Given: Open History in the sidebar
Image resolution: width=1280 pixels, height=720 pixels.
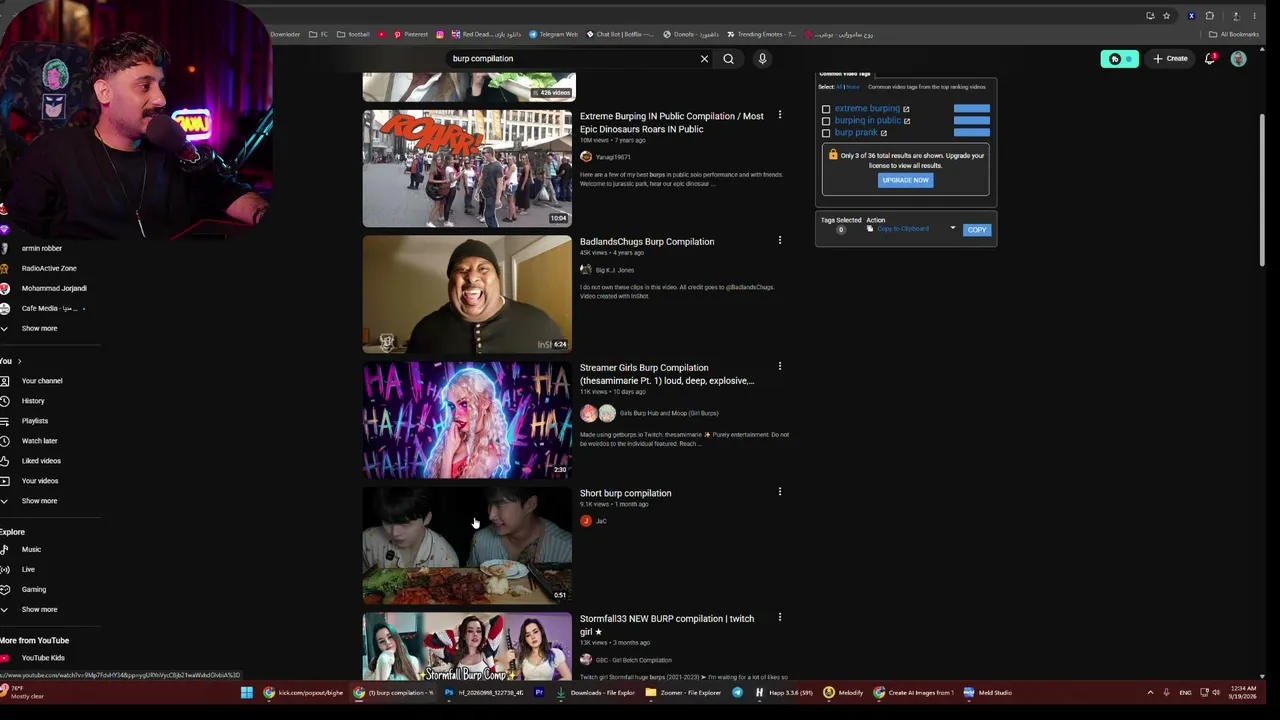Looking at the screenshot, I should tap(33, 401).
